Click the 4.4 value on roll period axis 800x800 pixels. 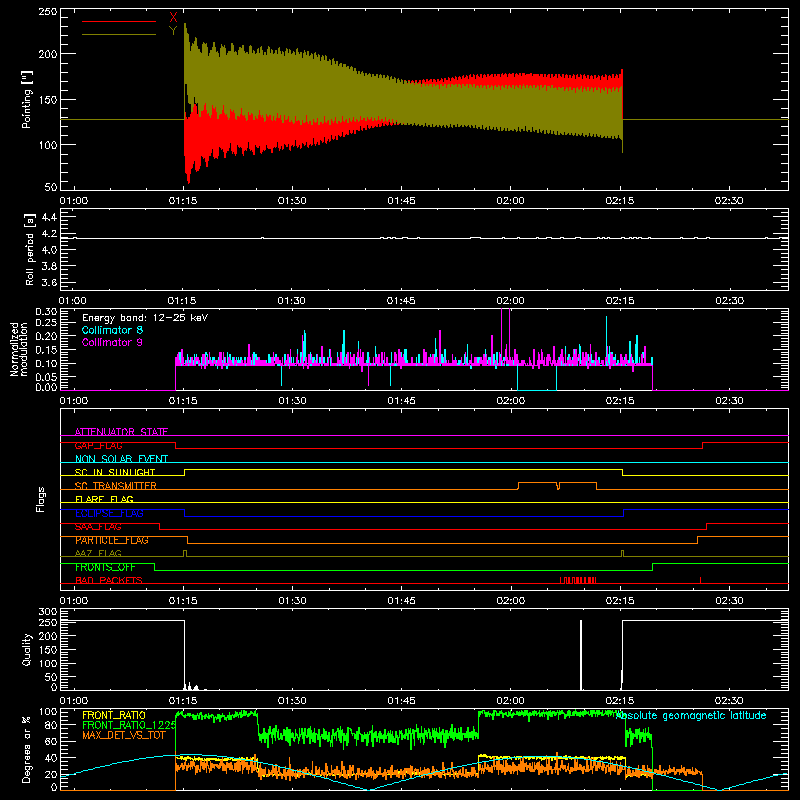click(49, 217)
